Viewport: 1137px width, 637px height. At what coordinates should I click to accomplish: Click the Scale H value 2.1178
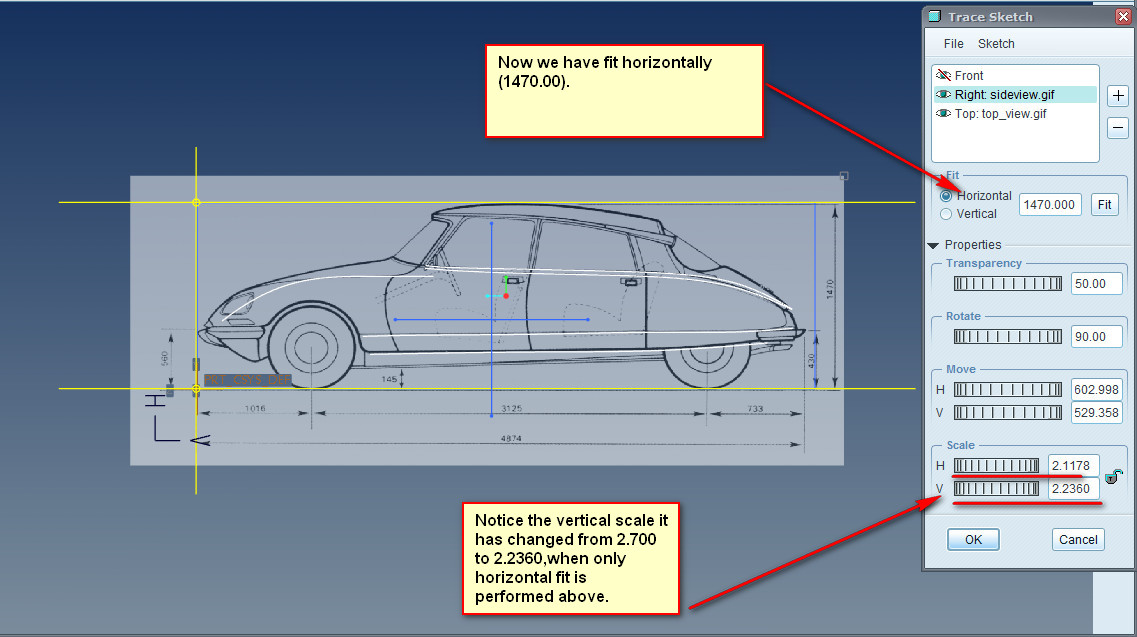pyautogui.click(x=1073, y=466)
